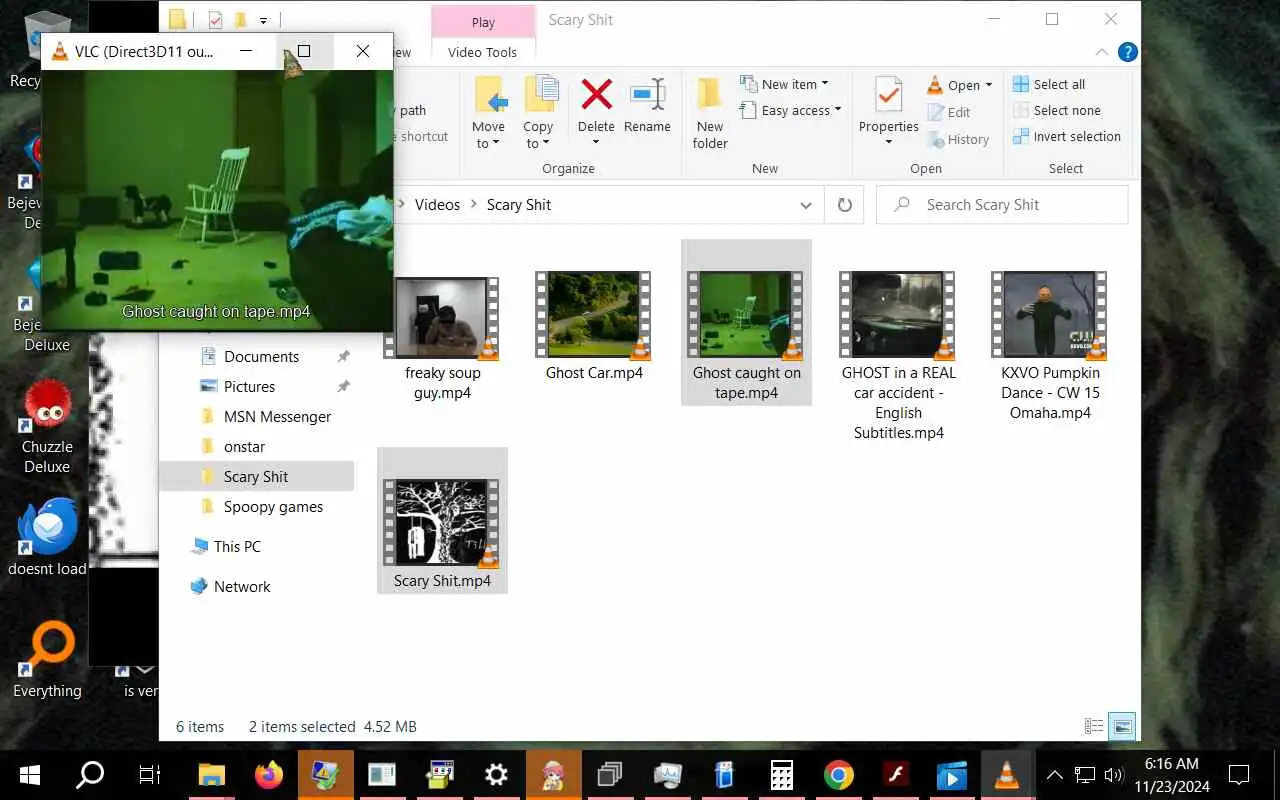Open Everything search desktop shortcut

[x=47, y=661]
